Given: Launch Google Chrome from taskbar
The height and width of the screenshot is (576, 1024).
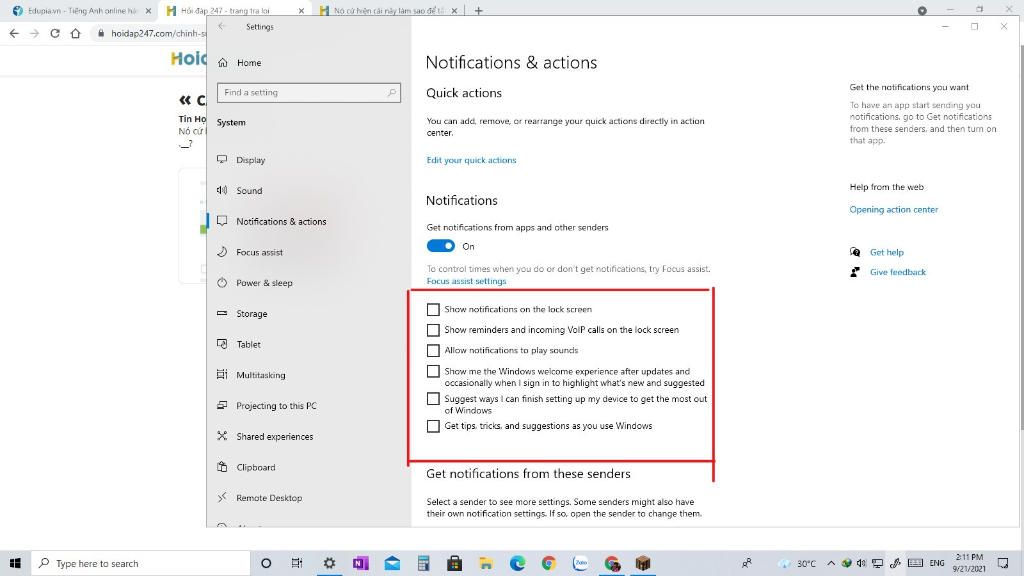Looking at the screenshot, I should (x=549, y=563).
